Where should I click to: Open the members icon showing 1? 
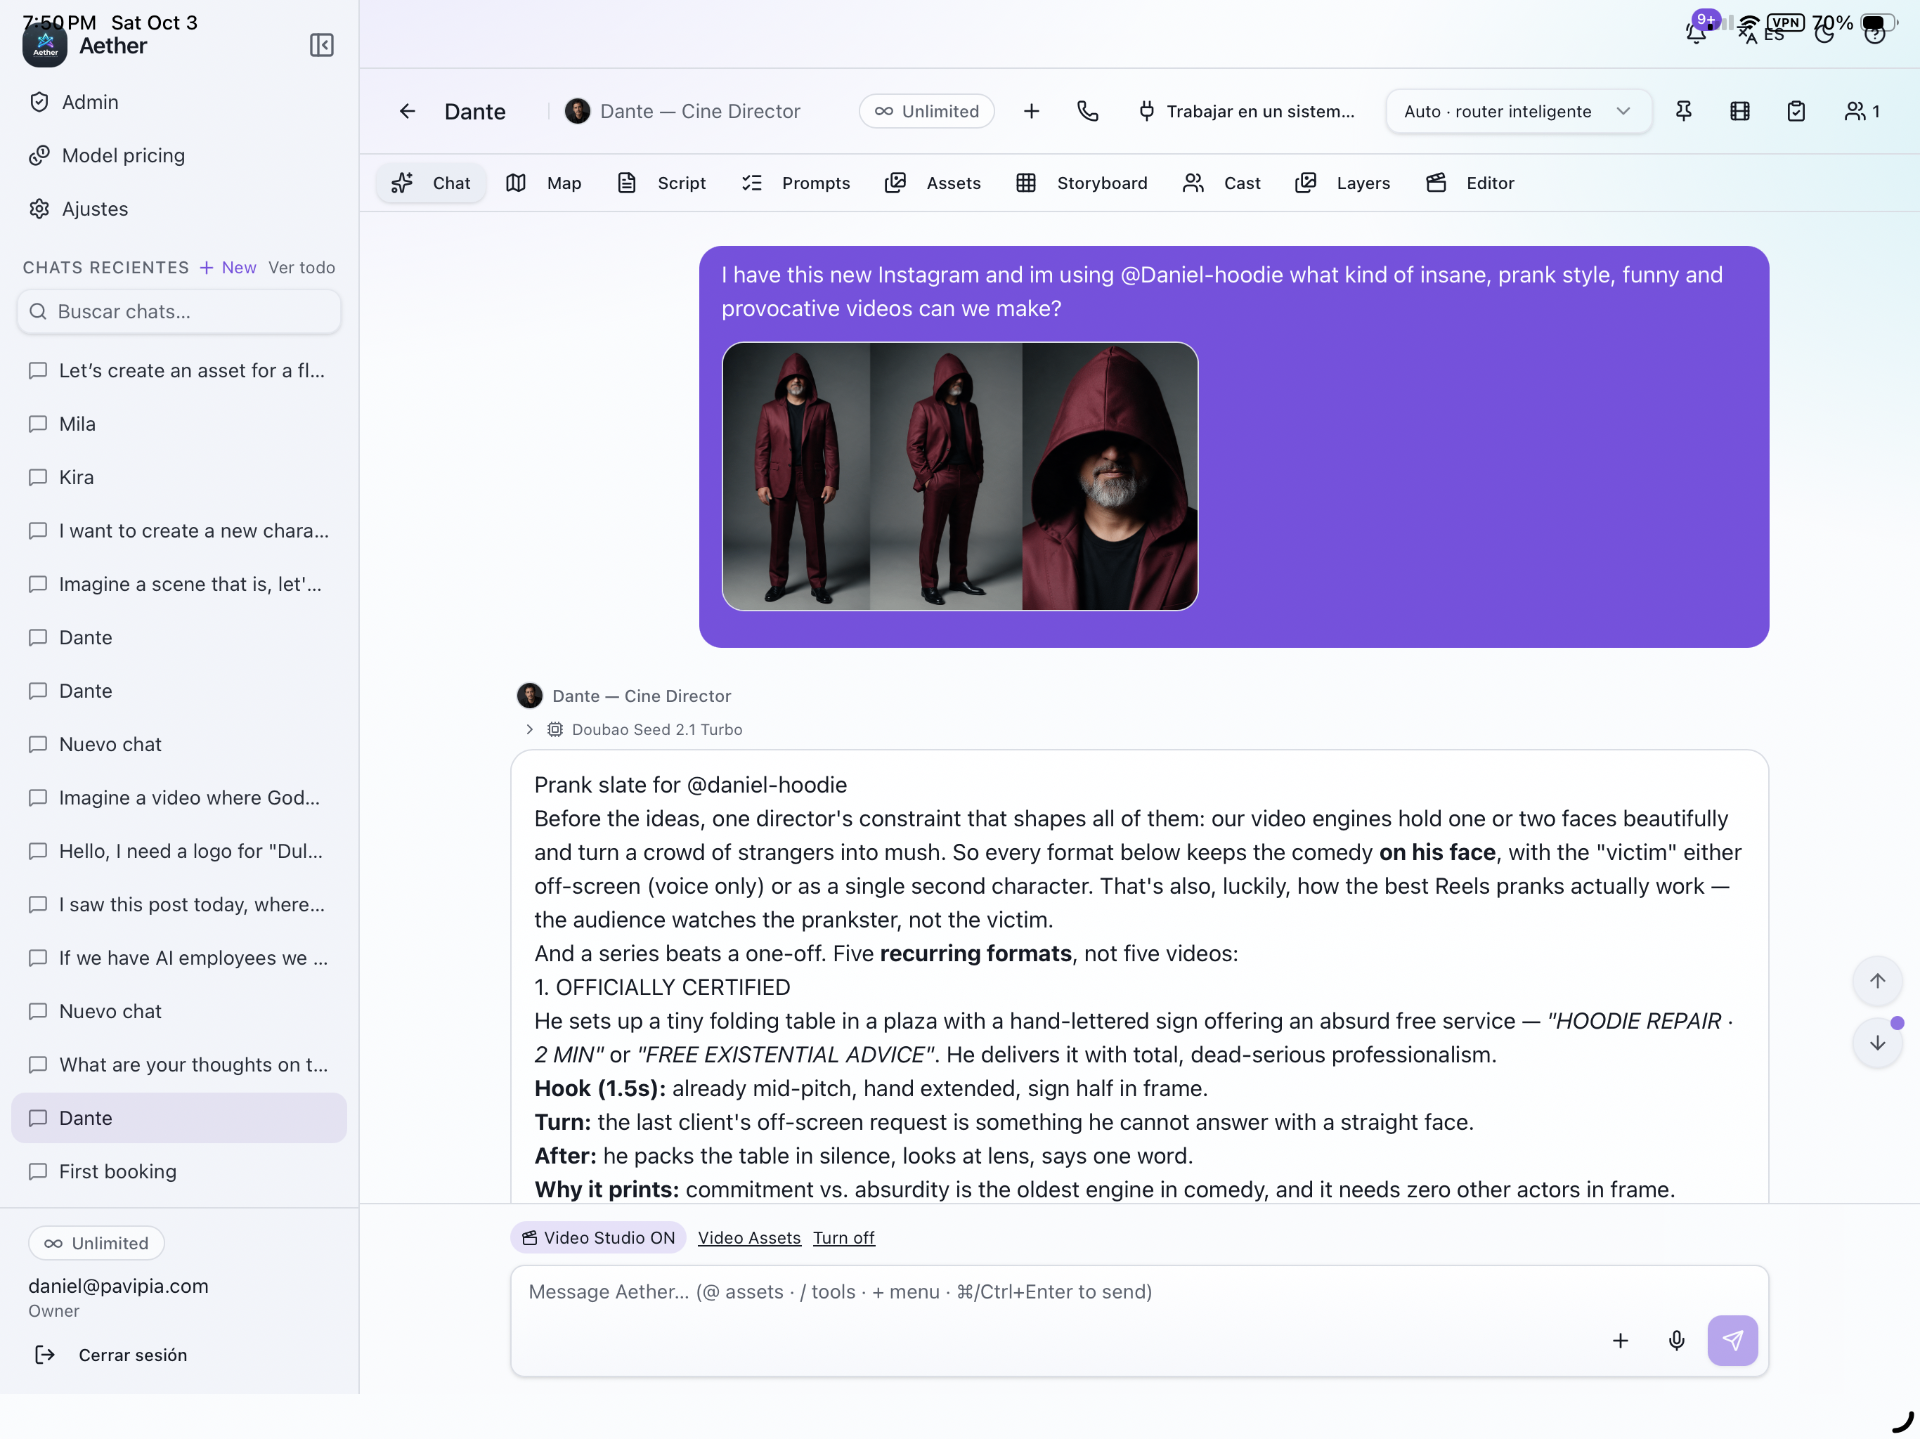pos(1862,111)
